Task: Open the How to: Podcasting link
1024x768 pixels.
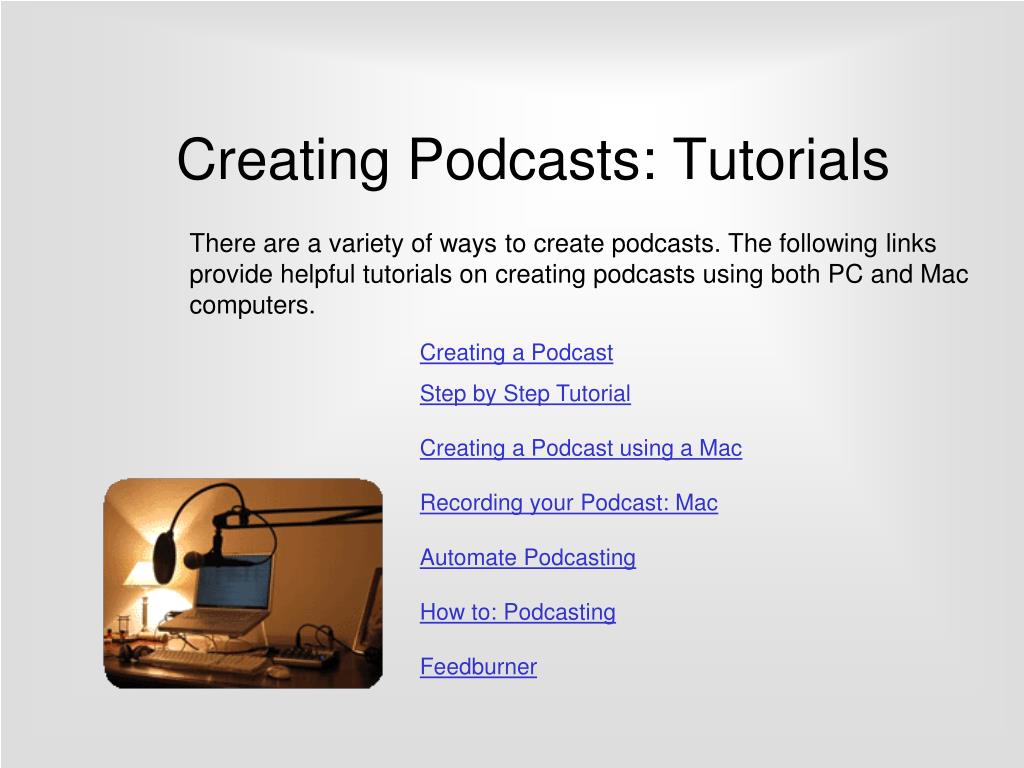Action: tap(518, 612)
